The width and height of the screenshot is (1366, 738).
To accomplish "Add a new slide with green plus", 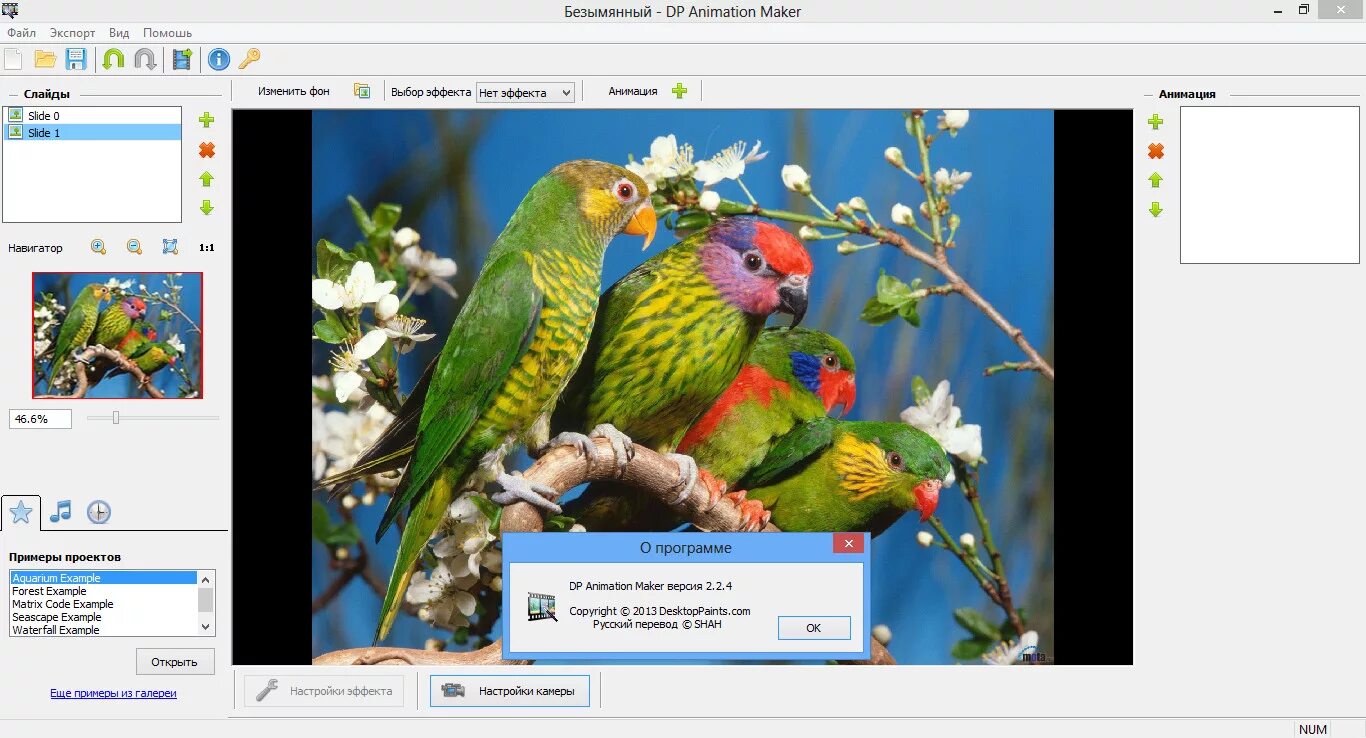I will (x=207, y=120).
